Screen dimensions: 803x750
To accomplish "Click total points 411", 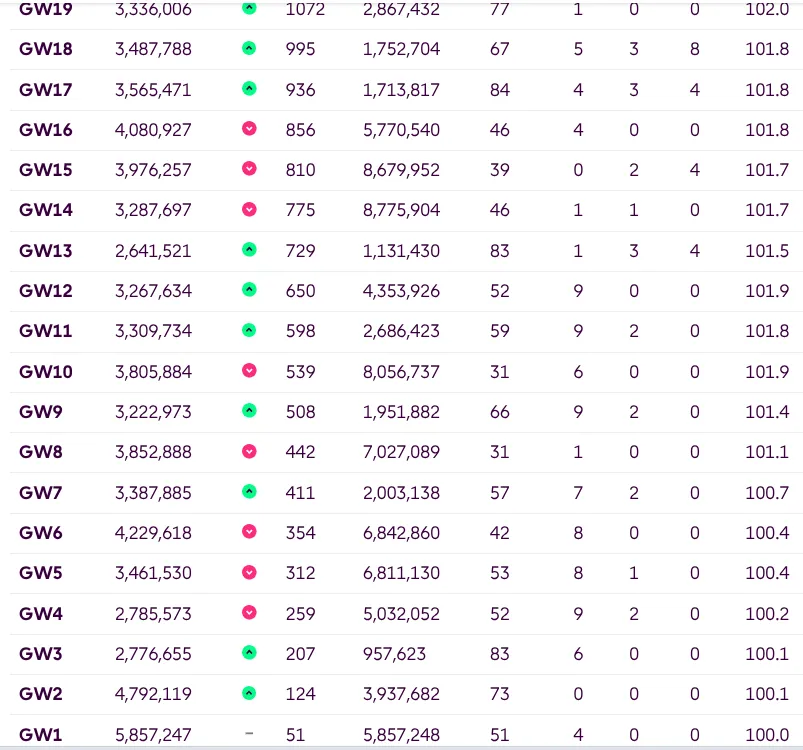I will pos(300,493).
